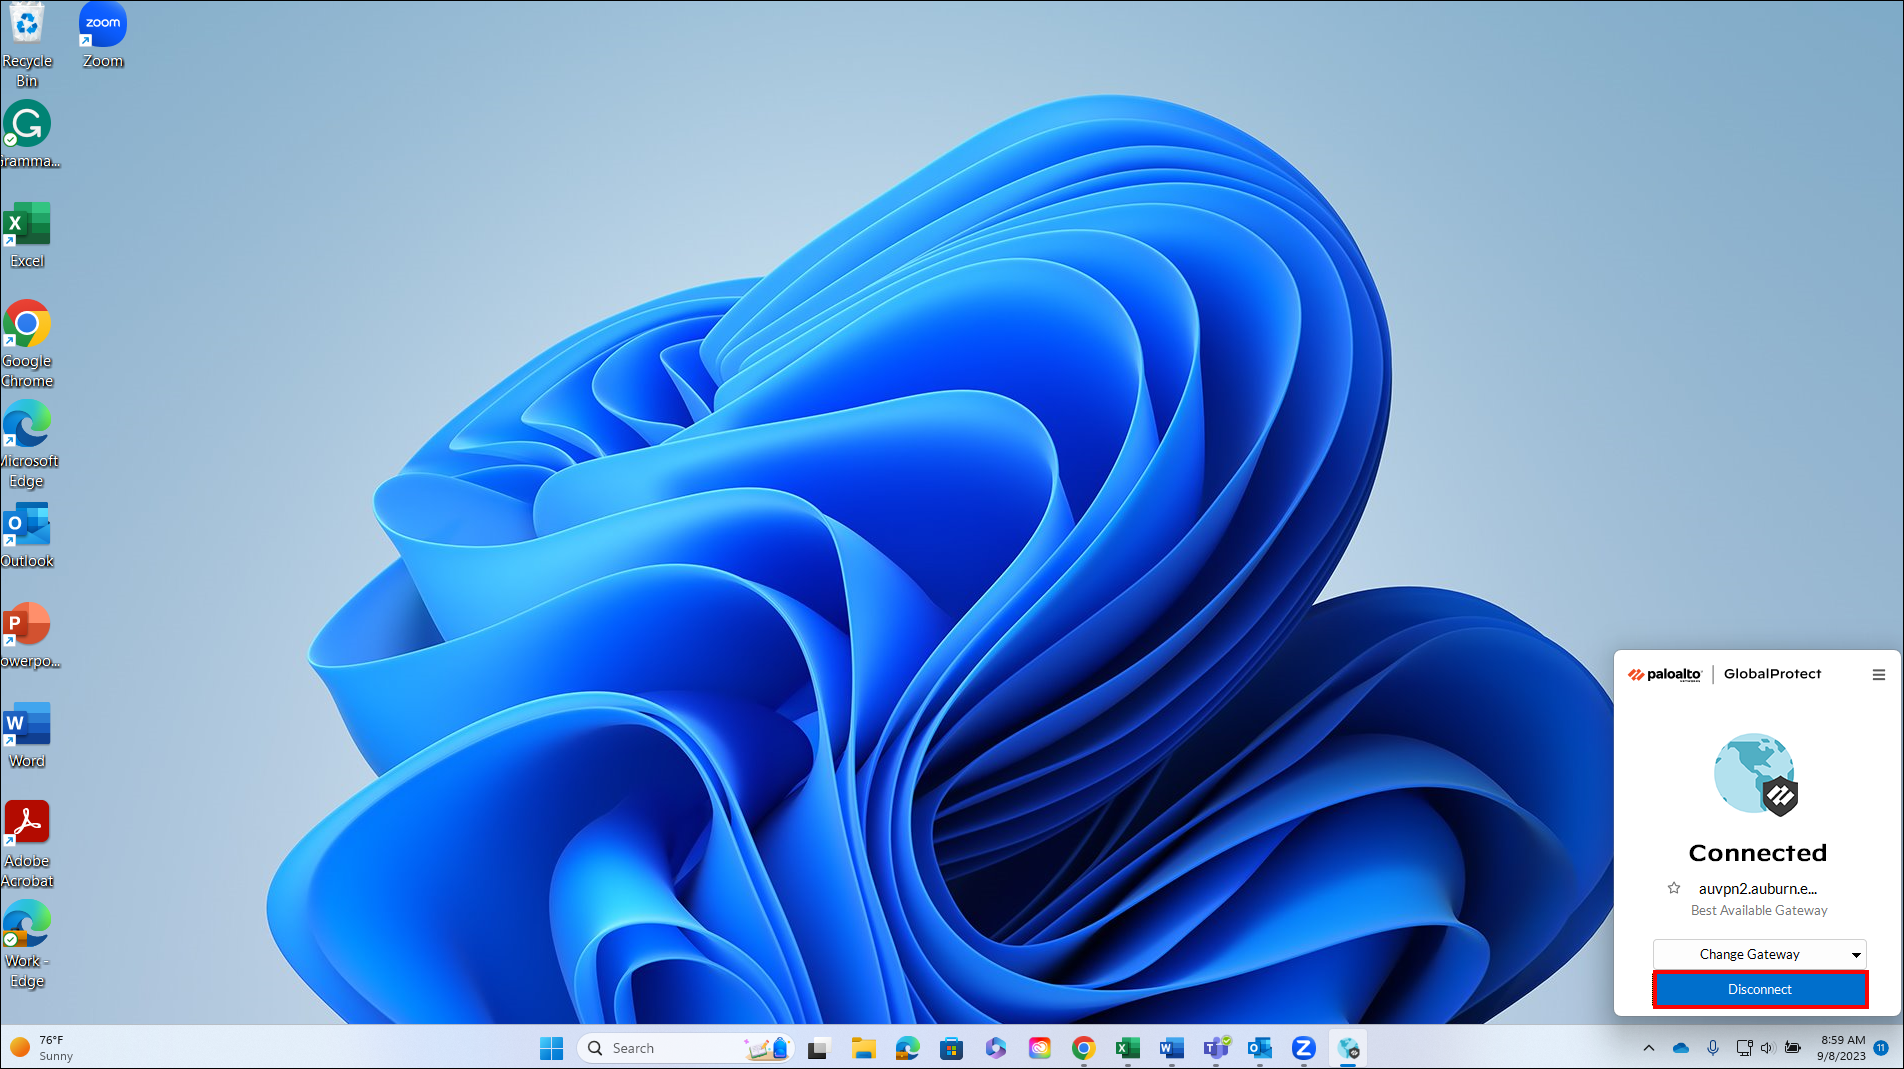Click the GlobalProtect globe icon in taskbar
This screenshot has height=1069, width=1904.
[x=1348, y=1048]
